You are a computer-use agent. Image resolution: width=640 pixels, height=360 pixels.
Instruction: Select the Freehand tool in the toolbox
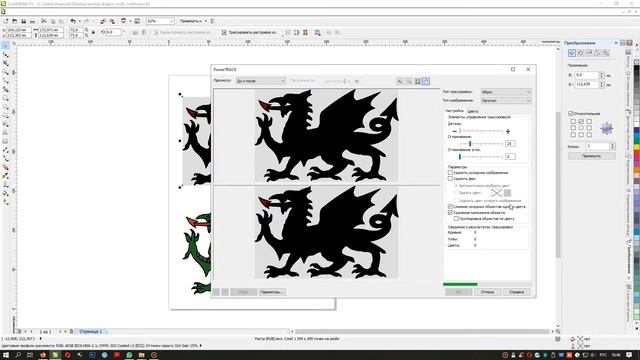(5, 80)
